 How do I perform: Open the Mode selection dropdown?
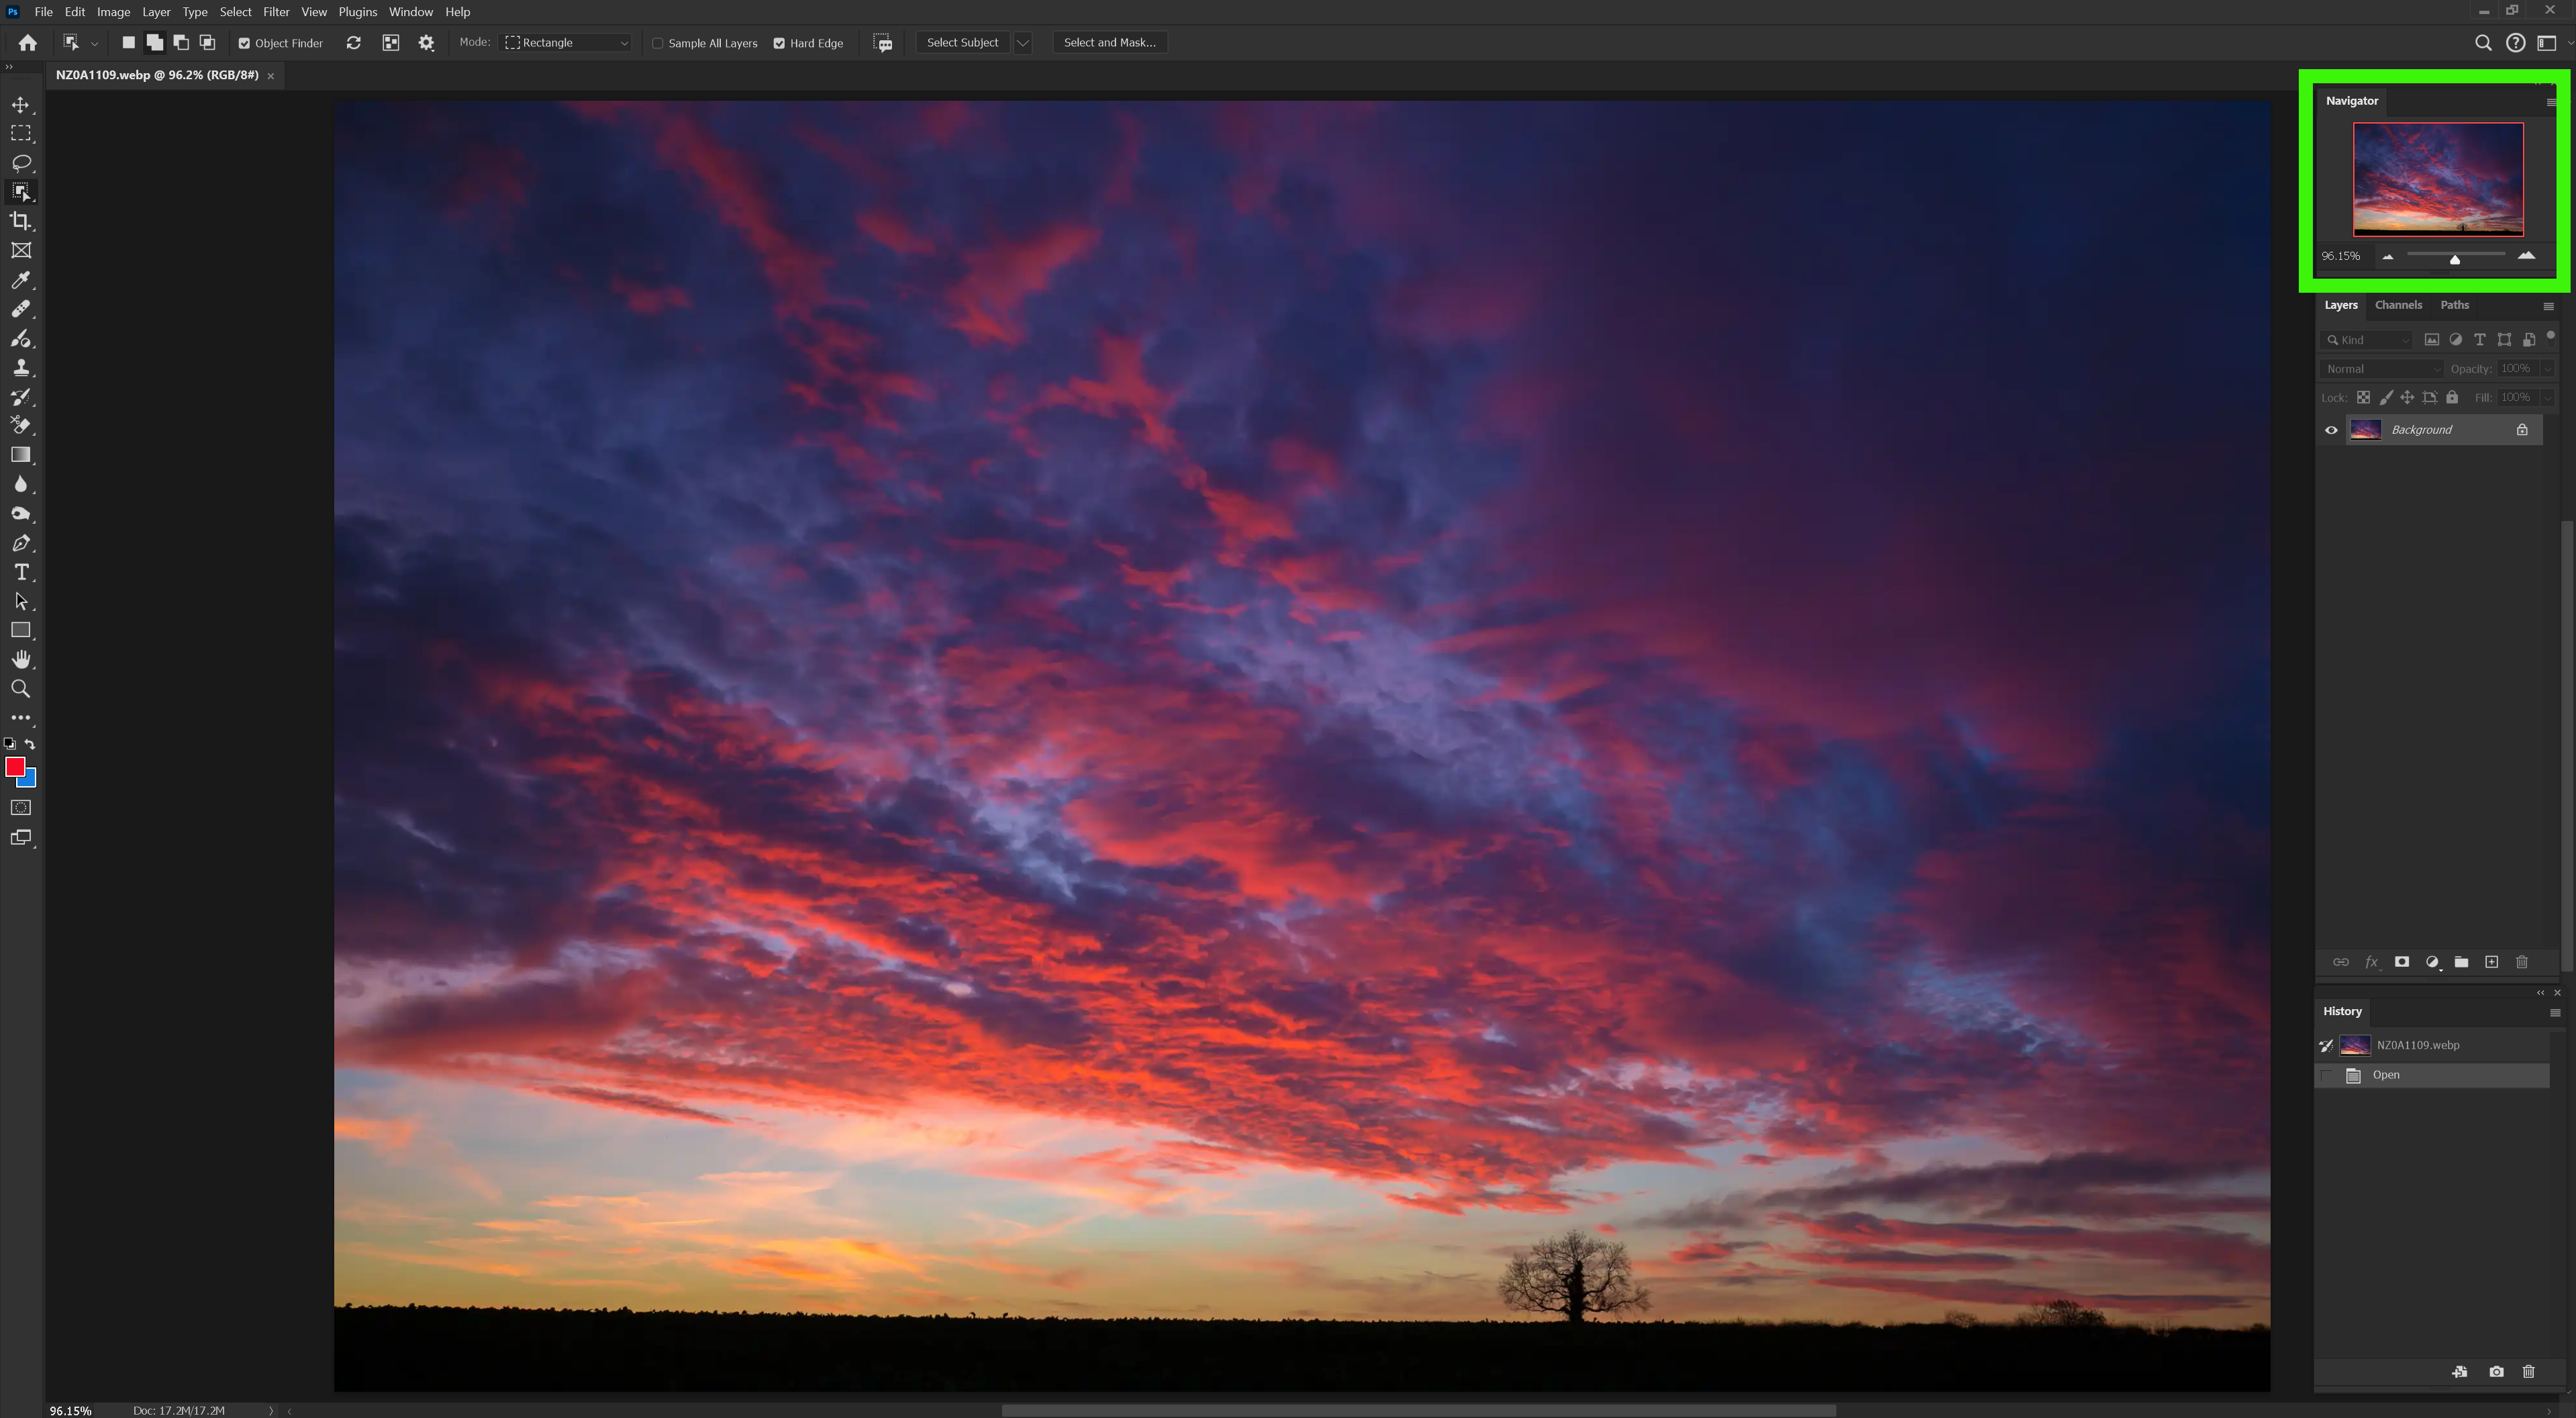click(x=565, y=43)
